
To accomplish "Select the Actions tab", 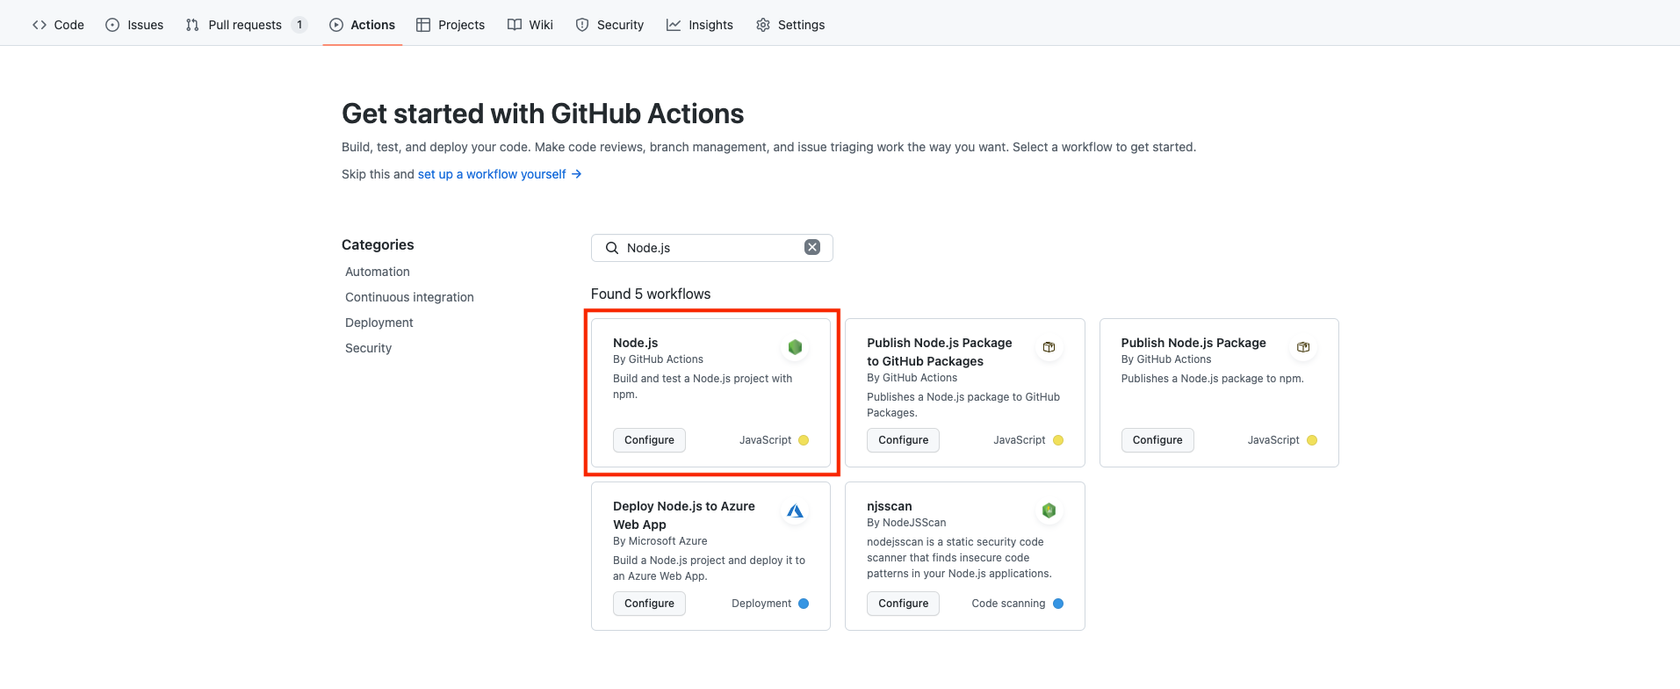I will (362, 25).
